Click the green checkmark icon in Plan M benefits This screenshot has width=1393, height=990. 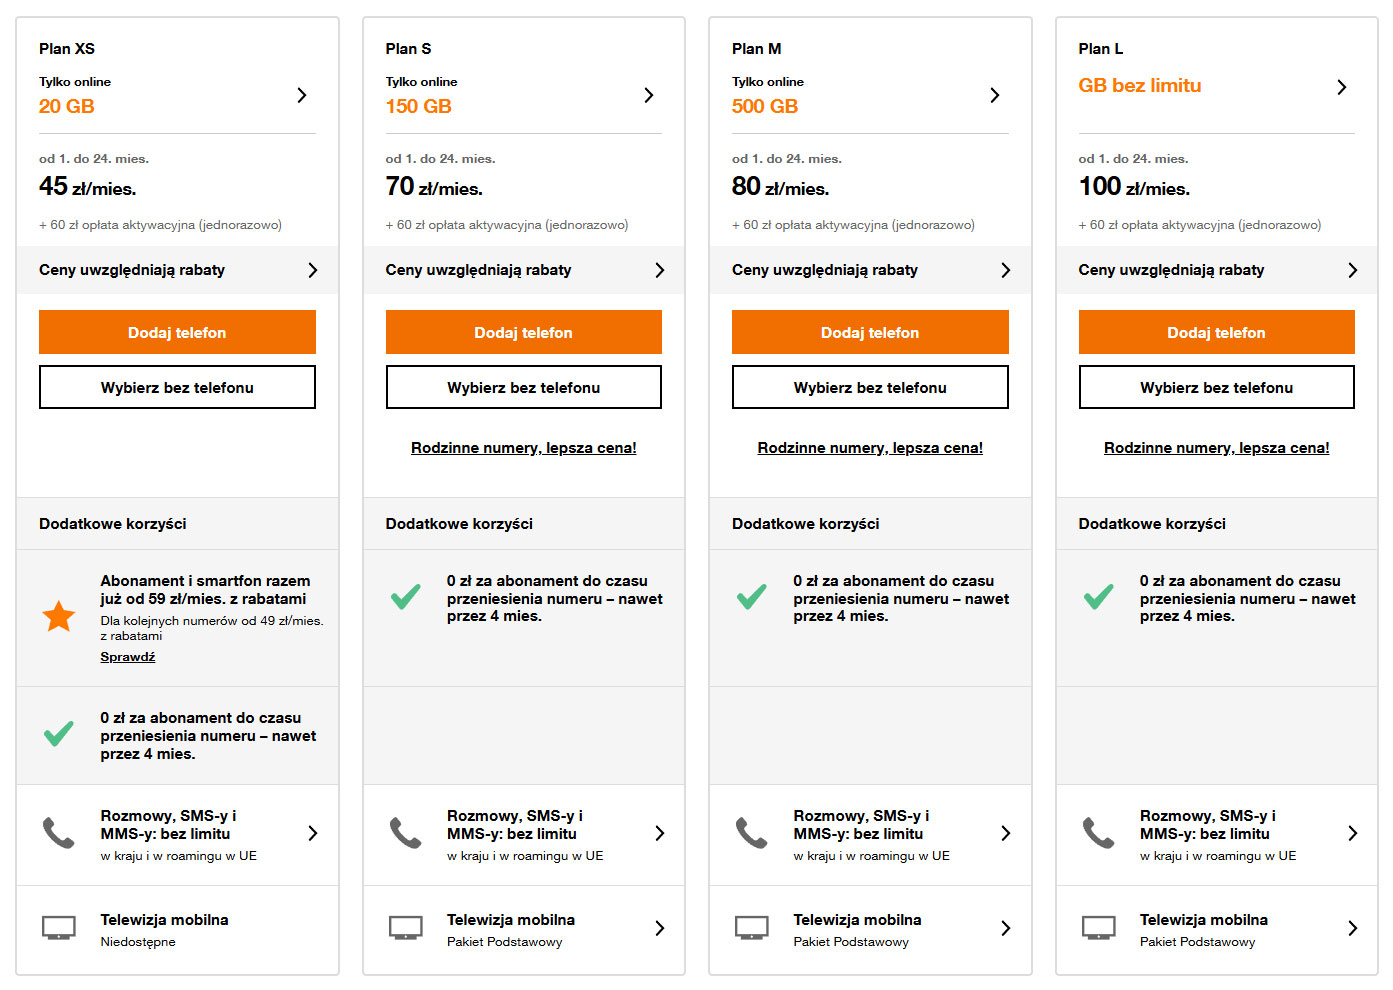click(x=752, y=597)
